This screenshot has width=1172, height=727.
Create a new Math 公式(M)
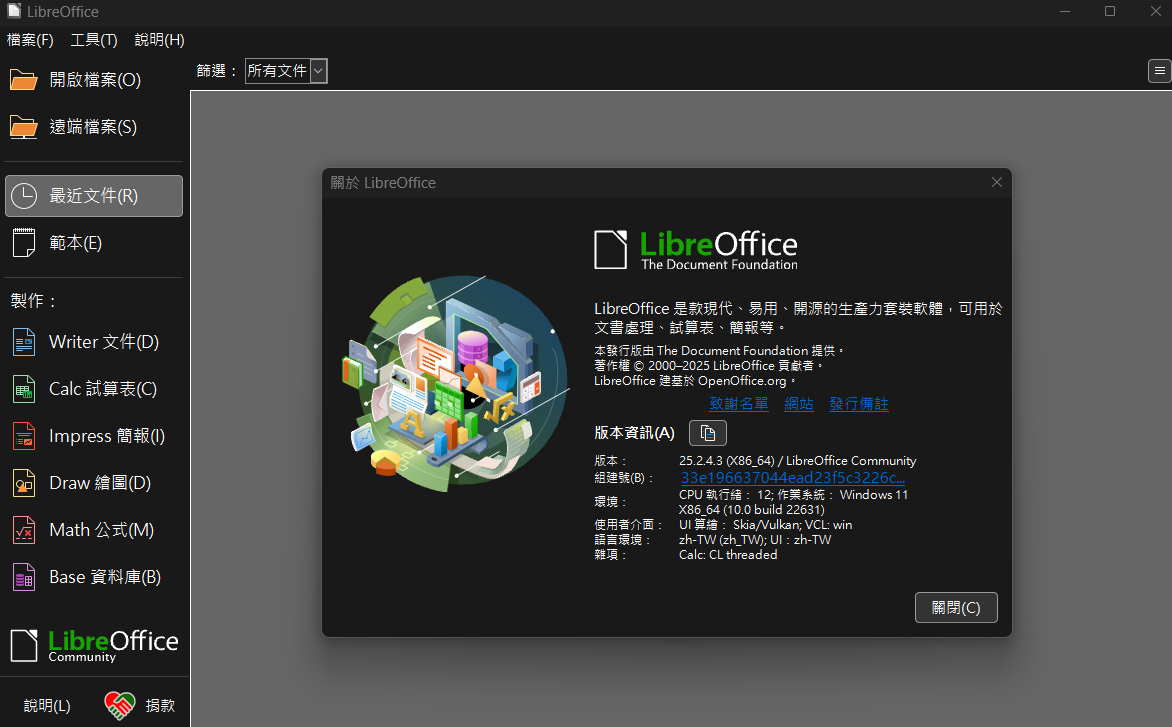point(94,530)
